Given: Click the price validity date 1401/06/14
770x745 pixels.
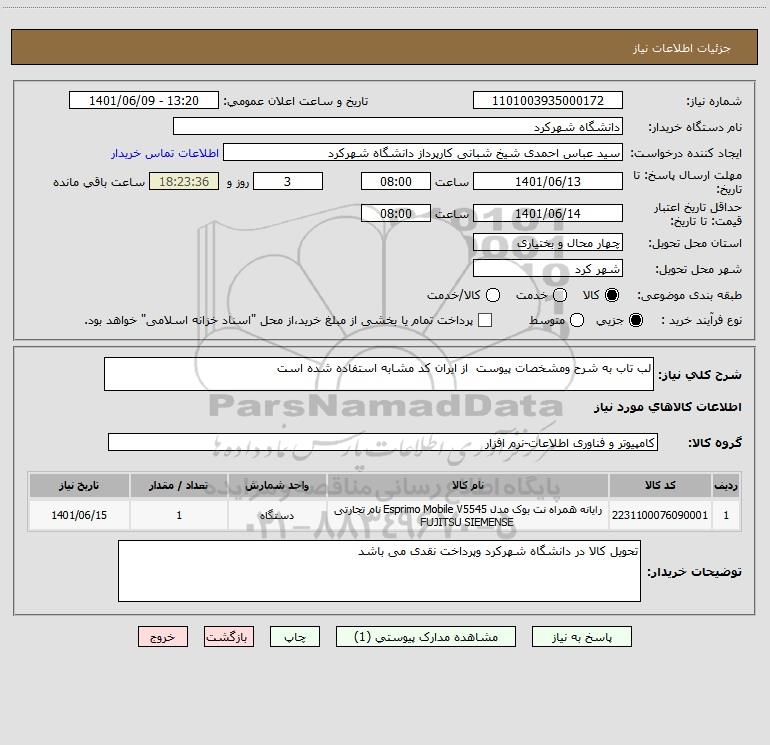Looking at the screenshot, I should pyautogui.click(x=548, y=213).
